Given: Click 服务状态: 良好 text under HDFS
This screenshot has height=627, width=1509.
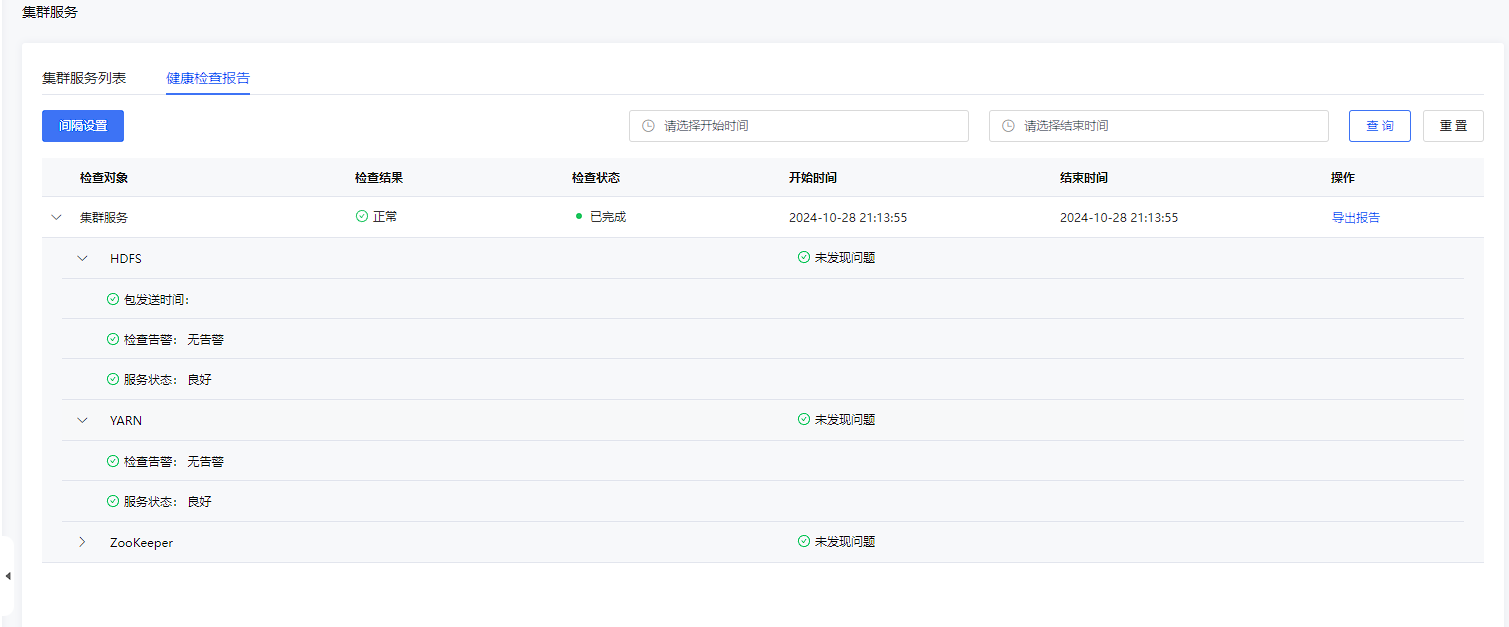Looking at the screenshot, I should click(x=168, y=379).
